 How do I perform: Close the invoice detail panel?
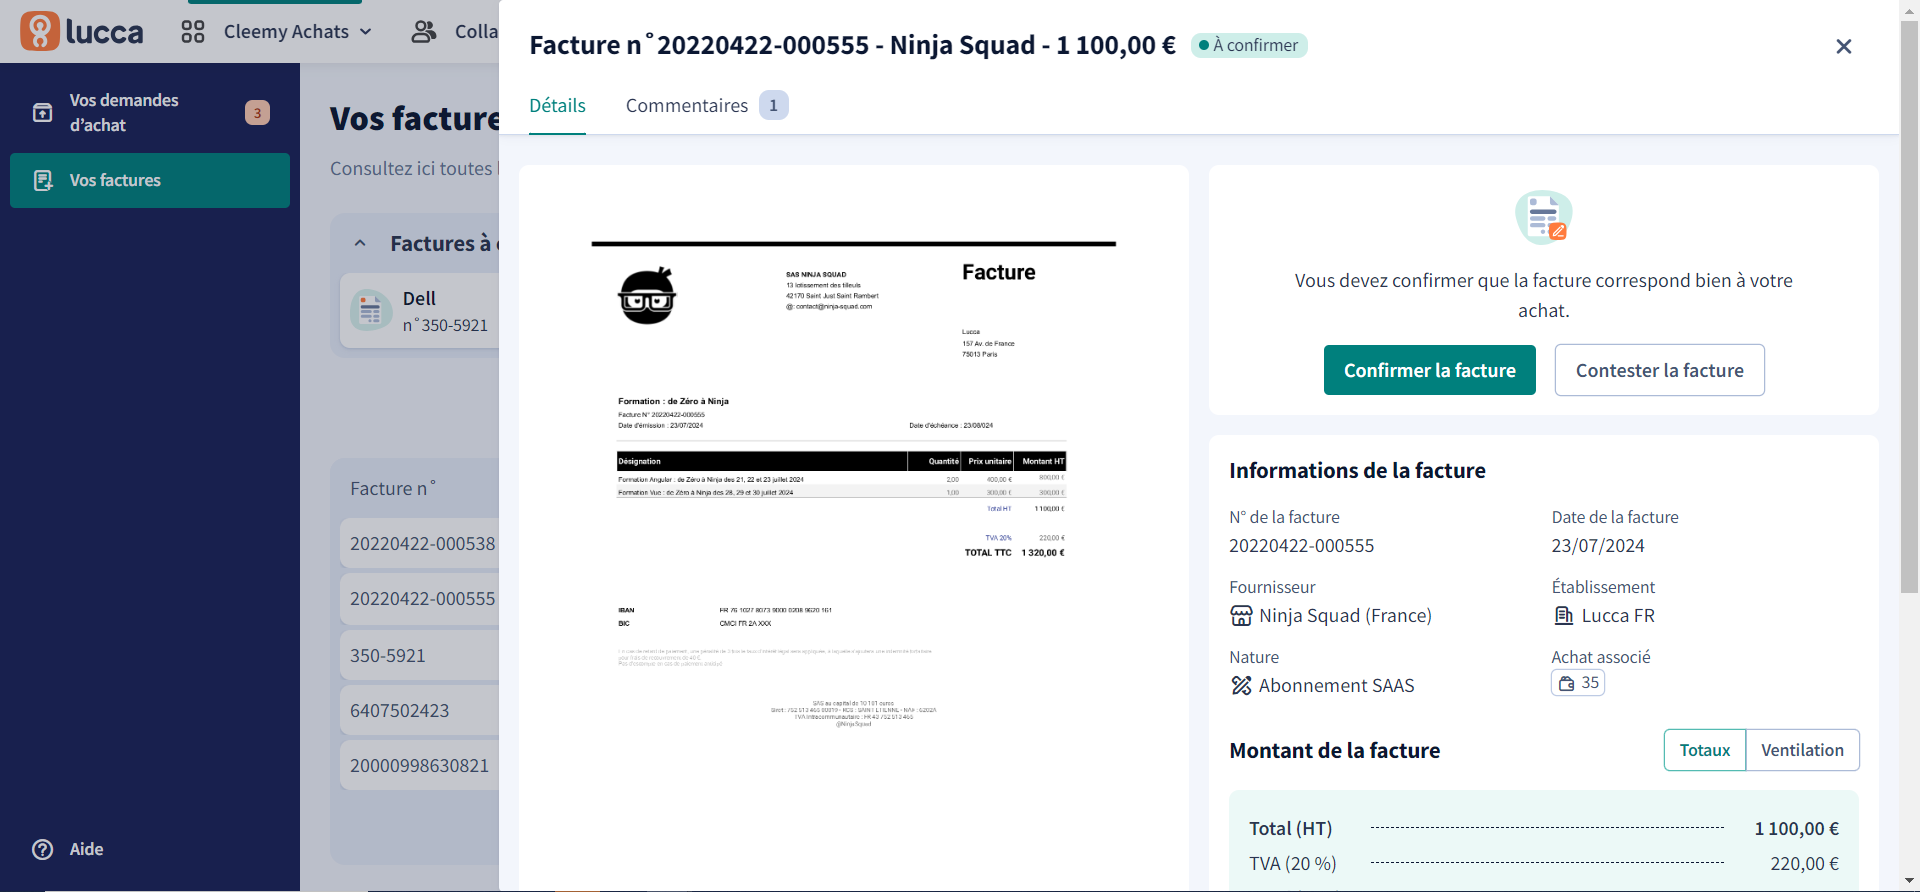[x=1844, y=46]
